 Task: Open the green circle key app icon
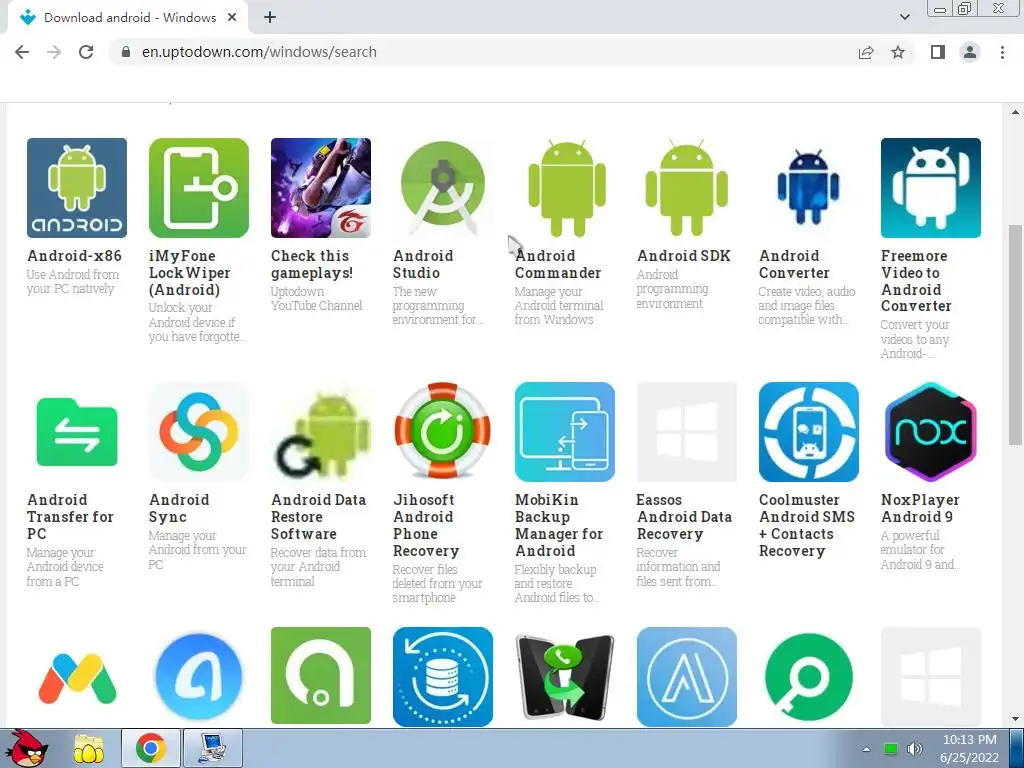(x=808, y=677)
